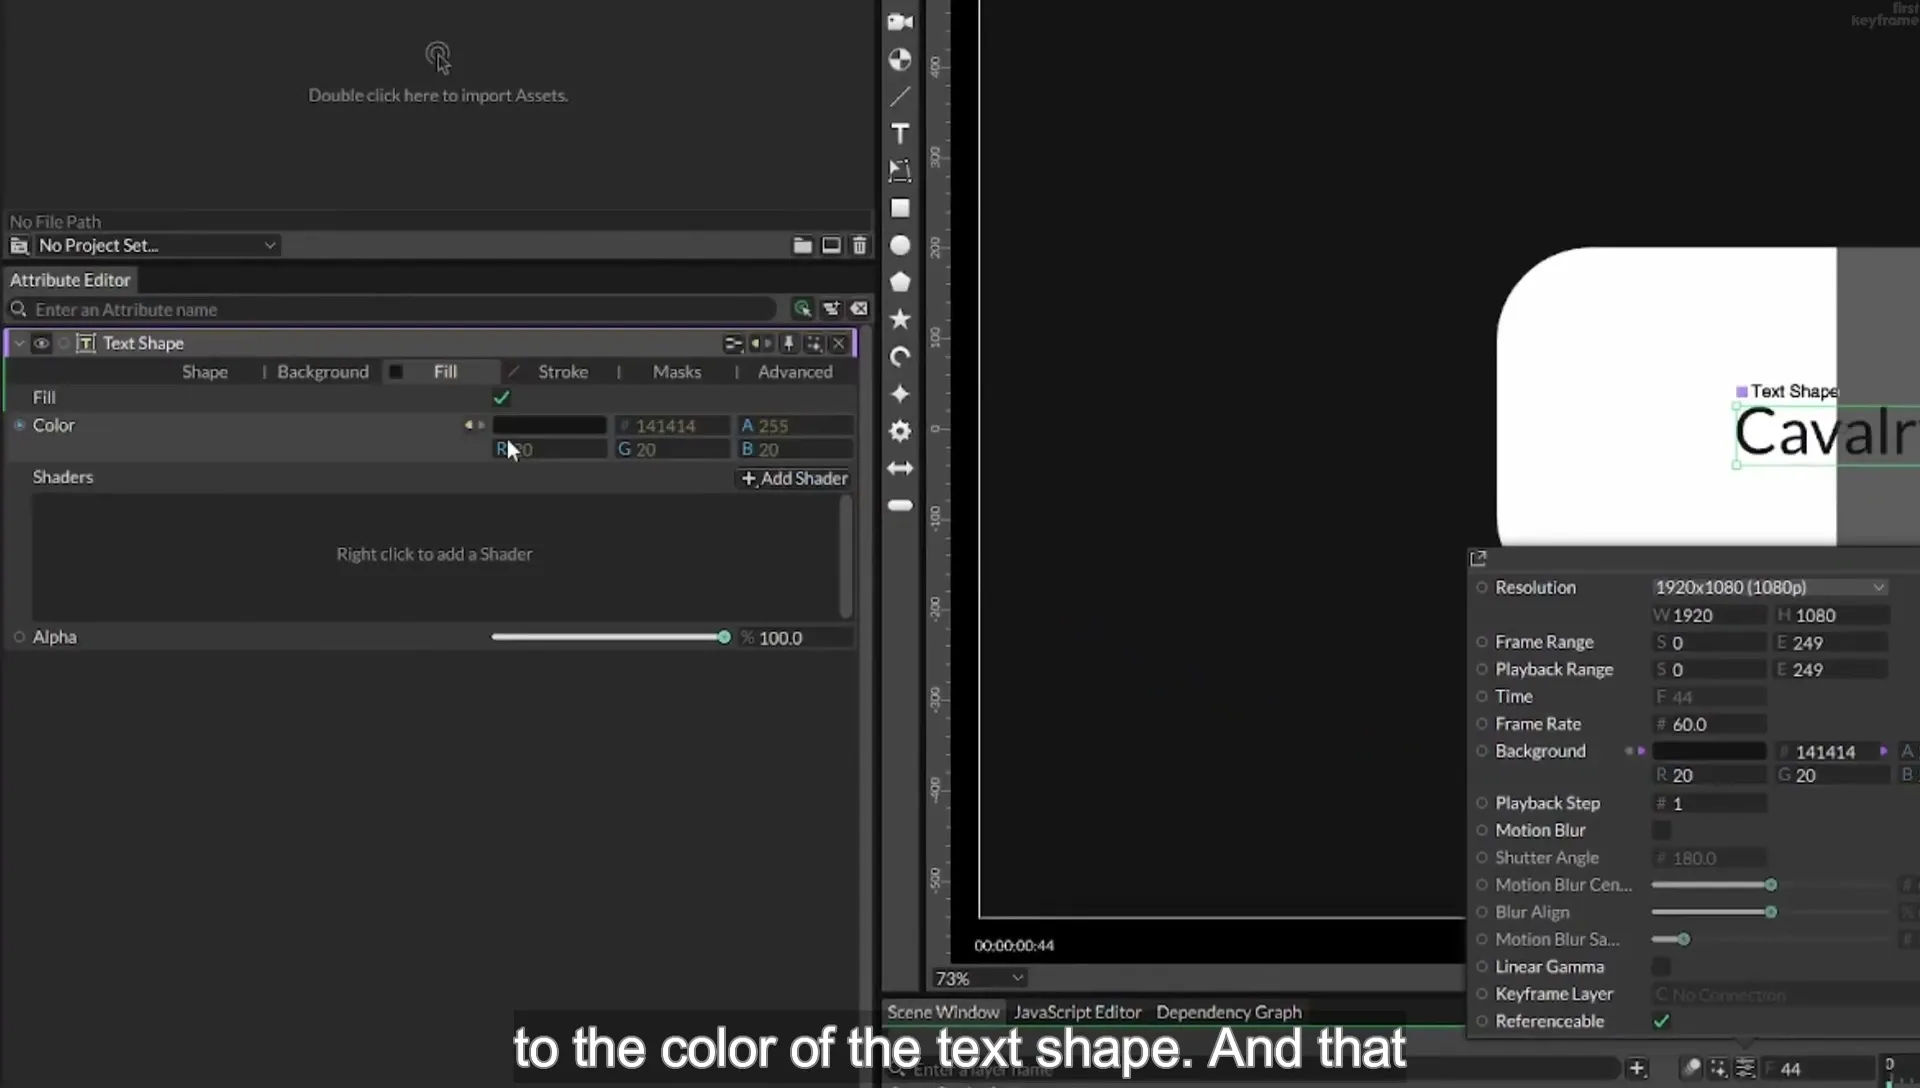Open the Dependency Graph tab

pos(1229,1012)
